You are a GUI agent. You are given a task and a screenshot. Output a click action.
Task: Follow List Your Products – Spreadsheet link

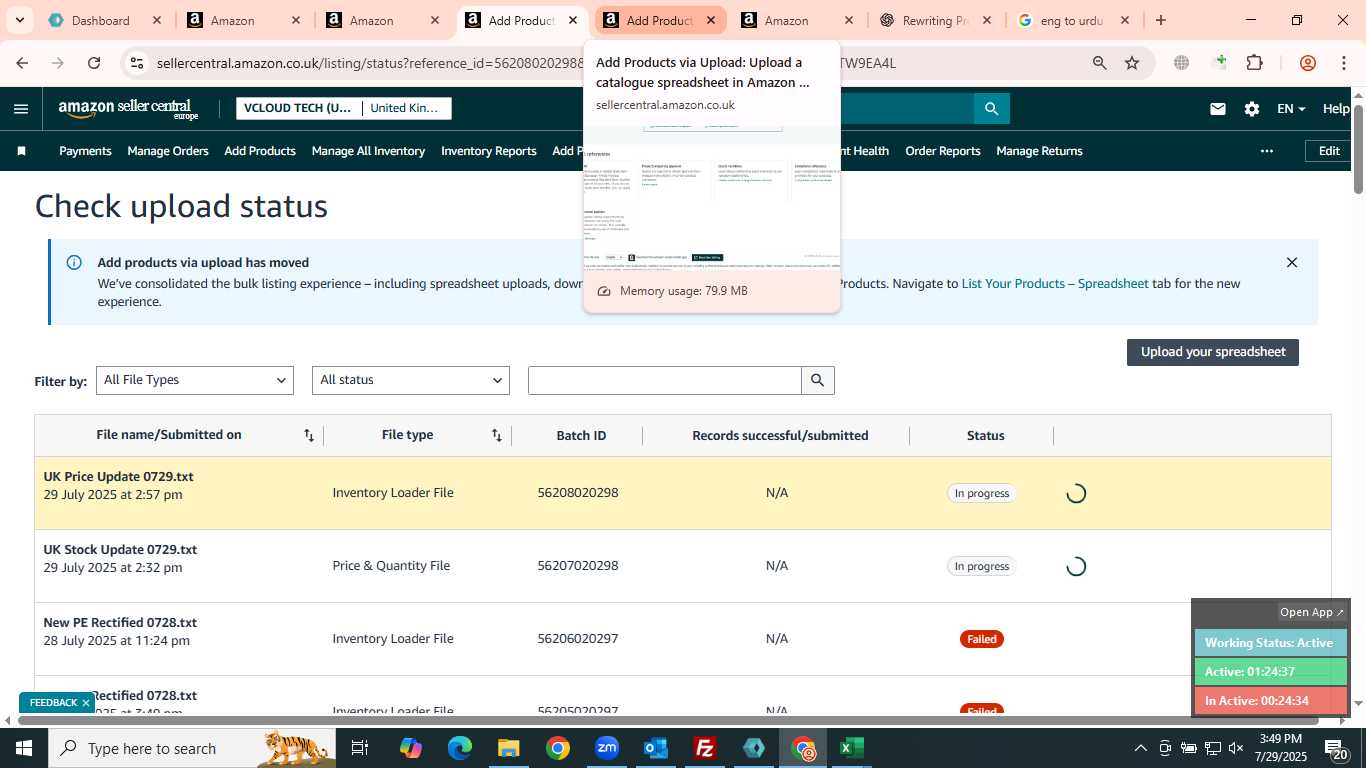pos(1055,284)
